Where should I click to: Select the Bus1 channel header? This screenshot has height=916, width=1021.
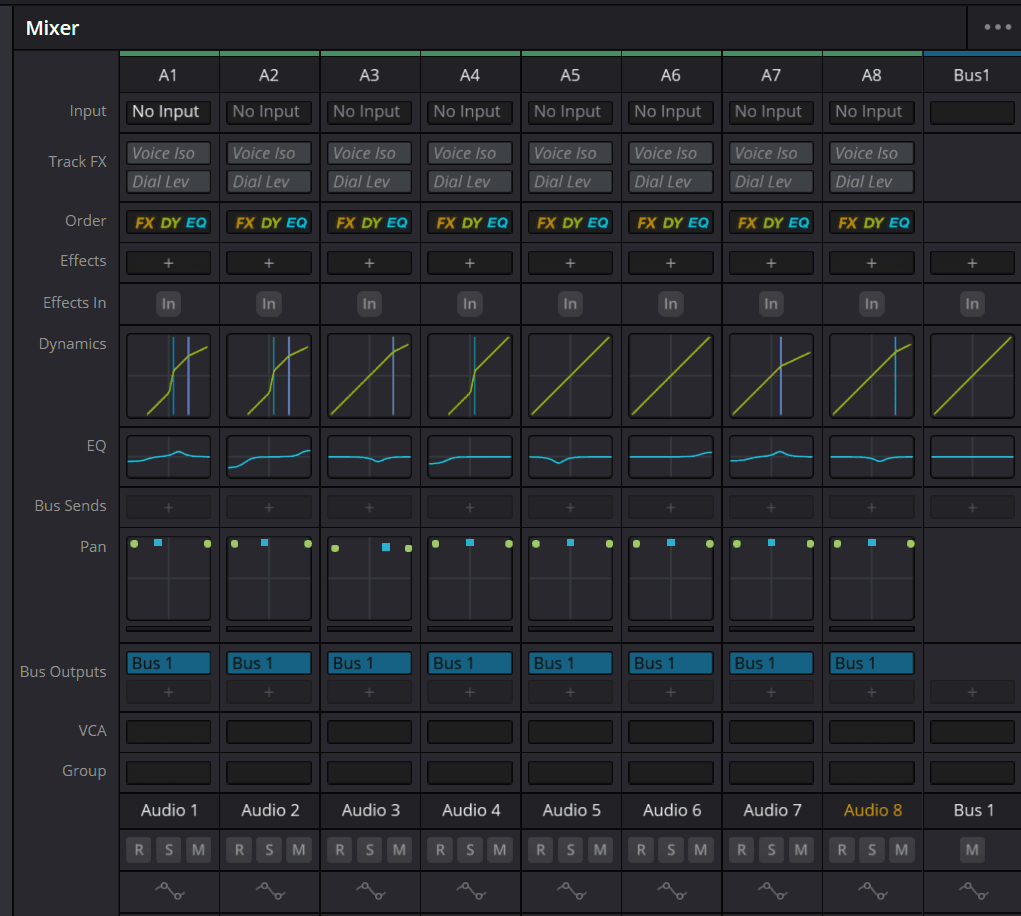point(972,75)
